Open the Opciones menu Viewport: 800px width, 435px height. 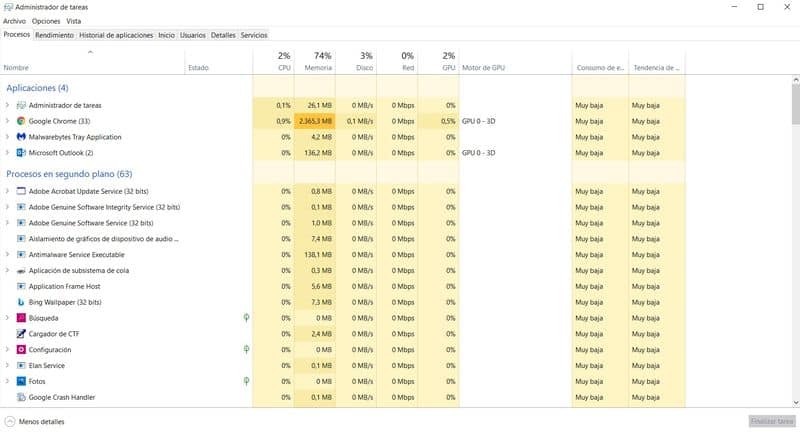46,21
